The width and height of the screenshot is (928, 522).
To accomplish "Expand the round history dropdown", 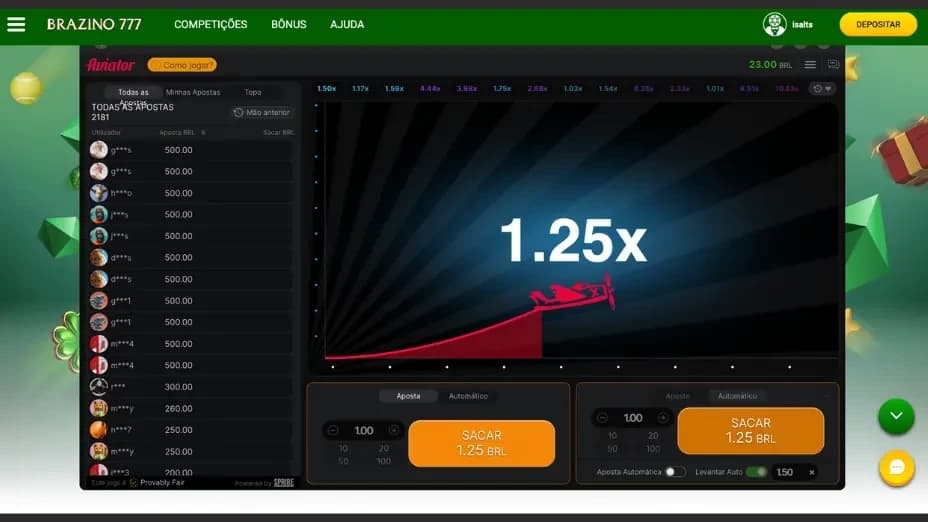I will click(x=822, y=88).
